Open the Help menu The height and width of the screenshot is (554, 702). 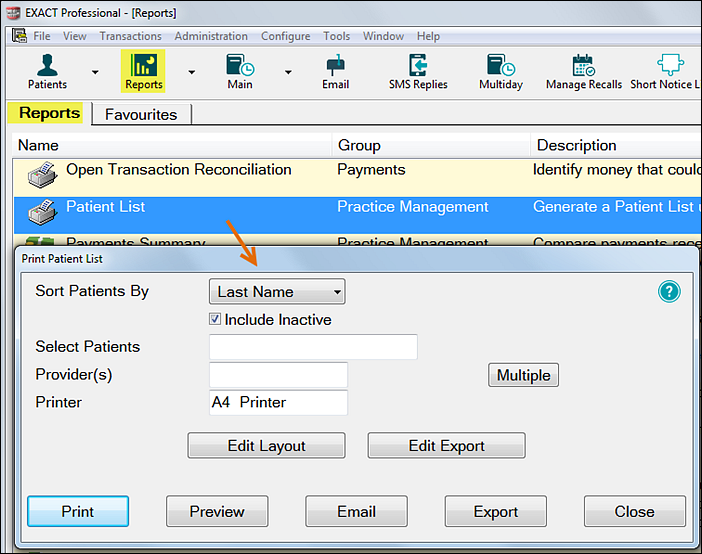click(428, 36)
